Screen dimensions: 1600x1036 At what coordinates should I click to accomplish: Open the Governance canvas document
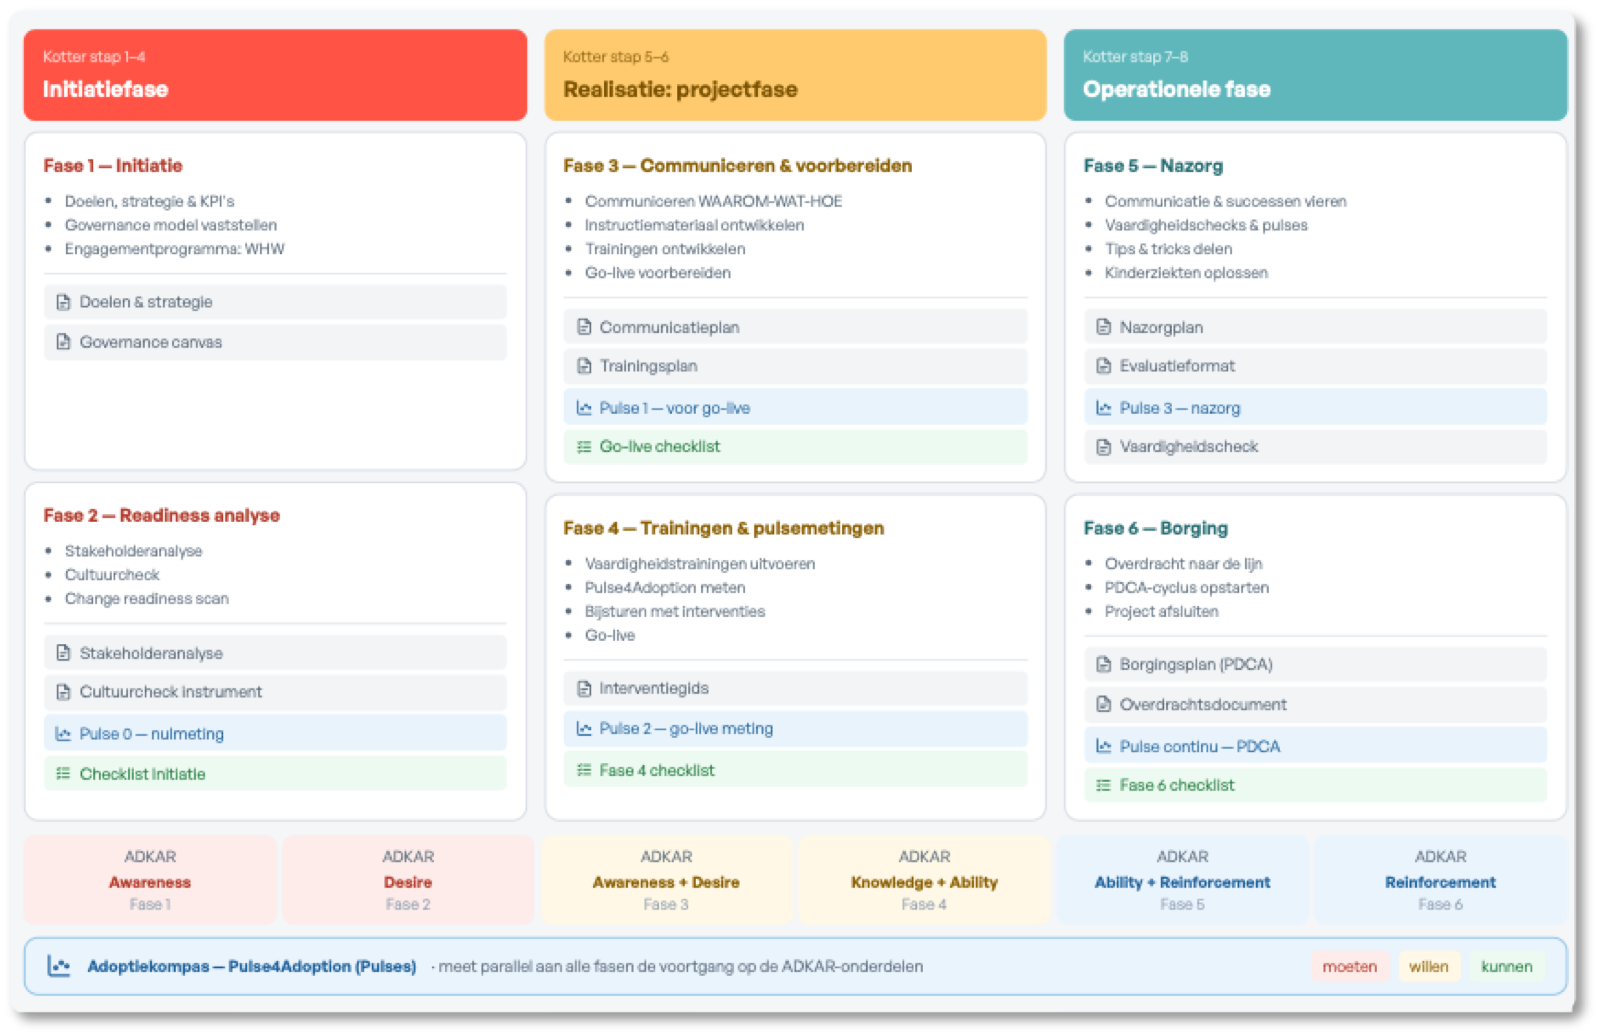pos(275,342)
